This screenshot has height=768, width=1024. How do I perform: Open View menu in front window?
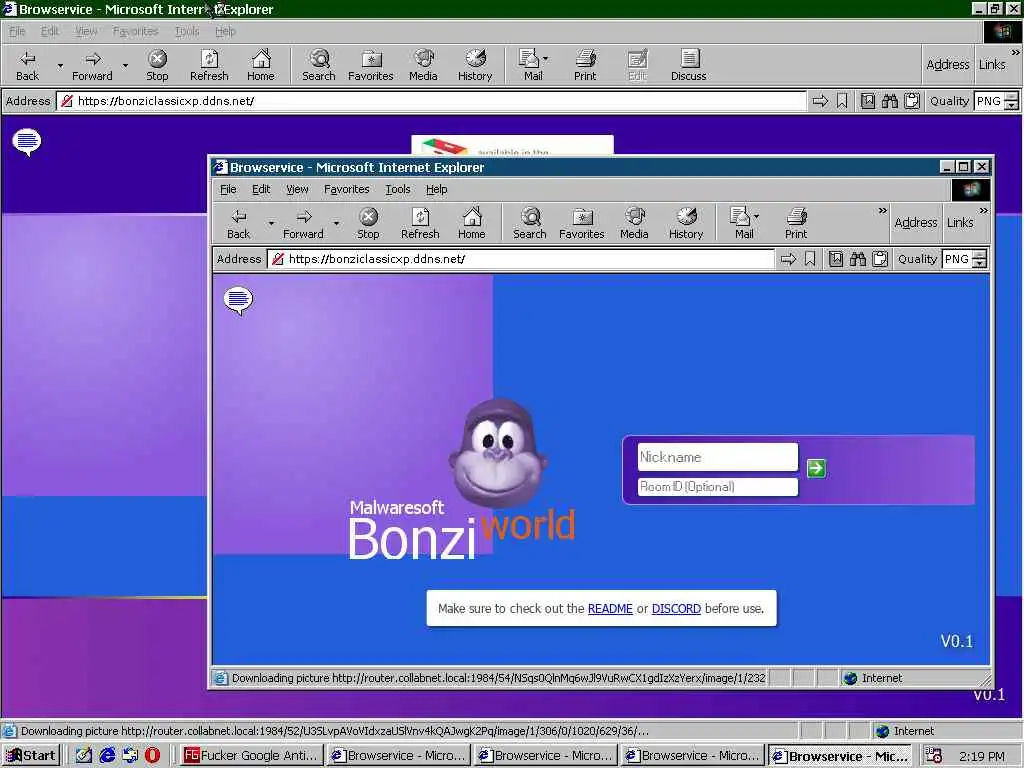297,189
